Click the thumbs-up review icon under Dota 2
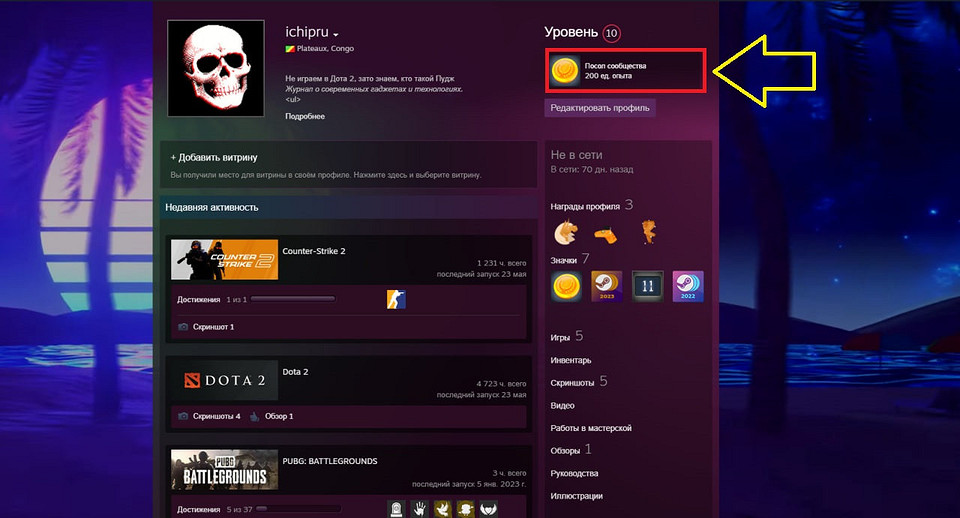960x518 pixels. [255, 416]
